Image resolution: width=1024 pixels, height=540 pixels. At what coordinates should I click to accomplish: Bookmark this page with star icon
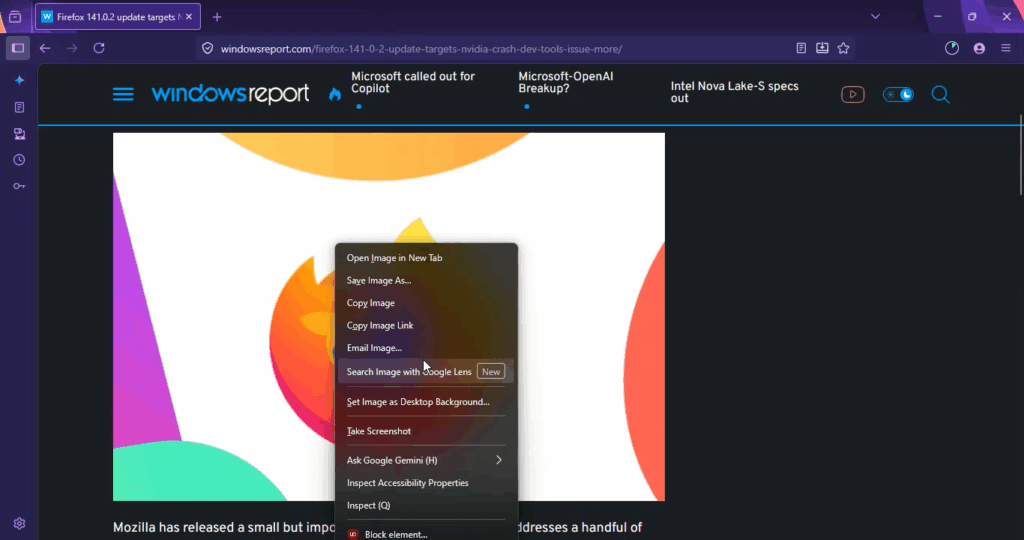tap(843, 48)
